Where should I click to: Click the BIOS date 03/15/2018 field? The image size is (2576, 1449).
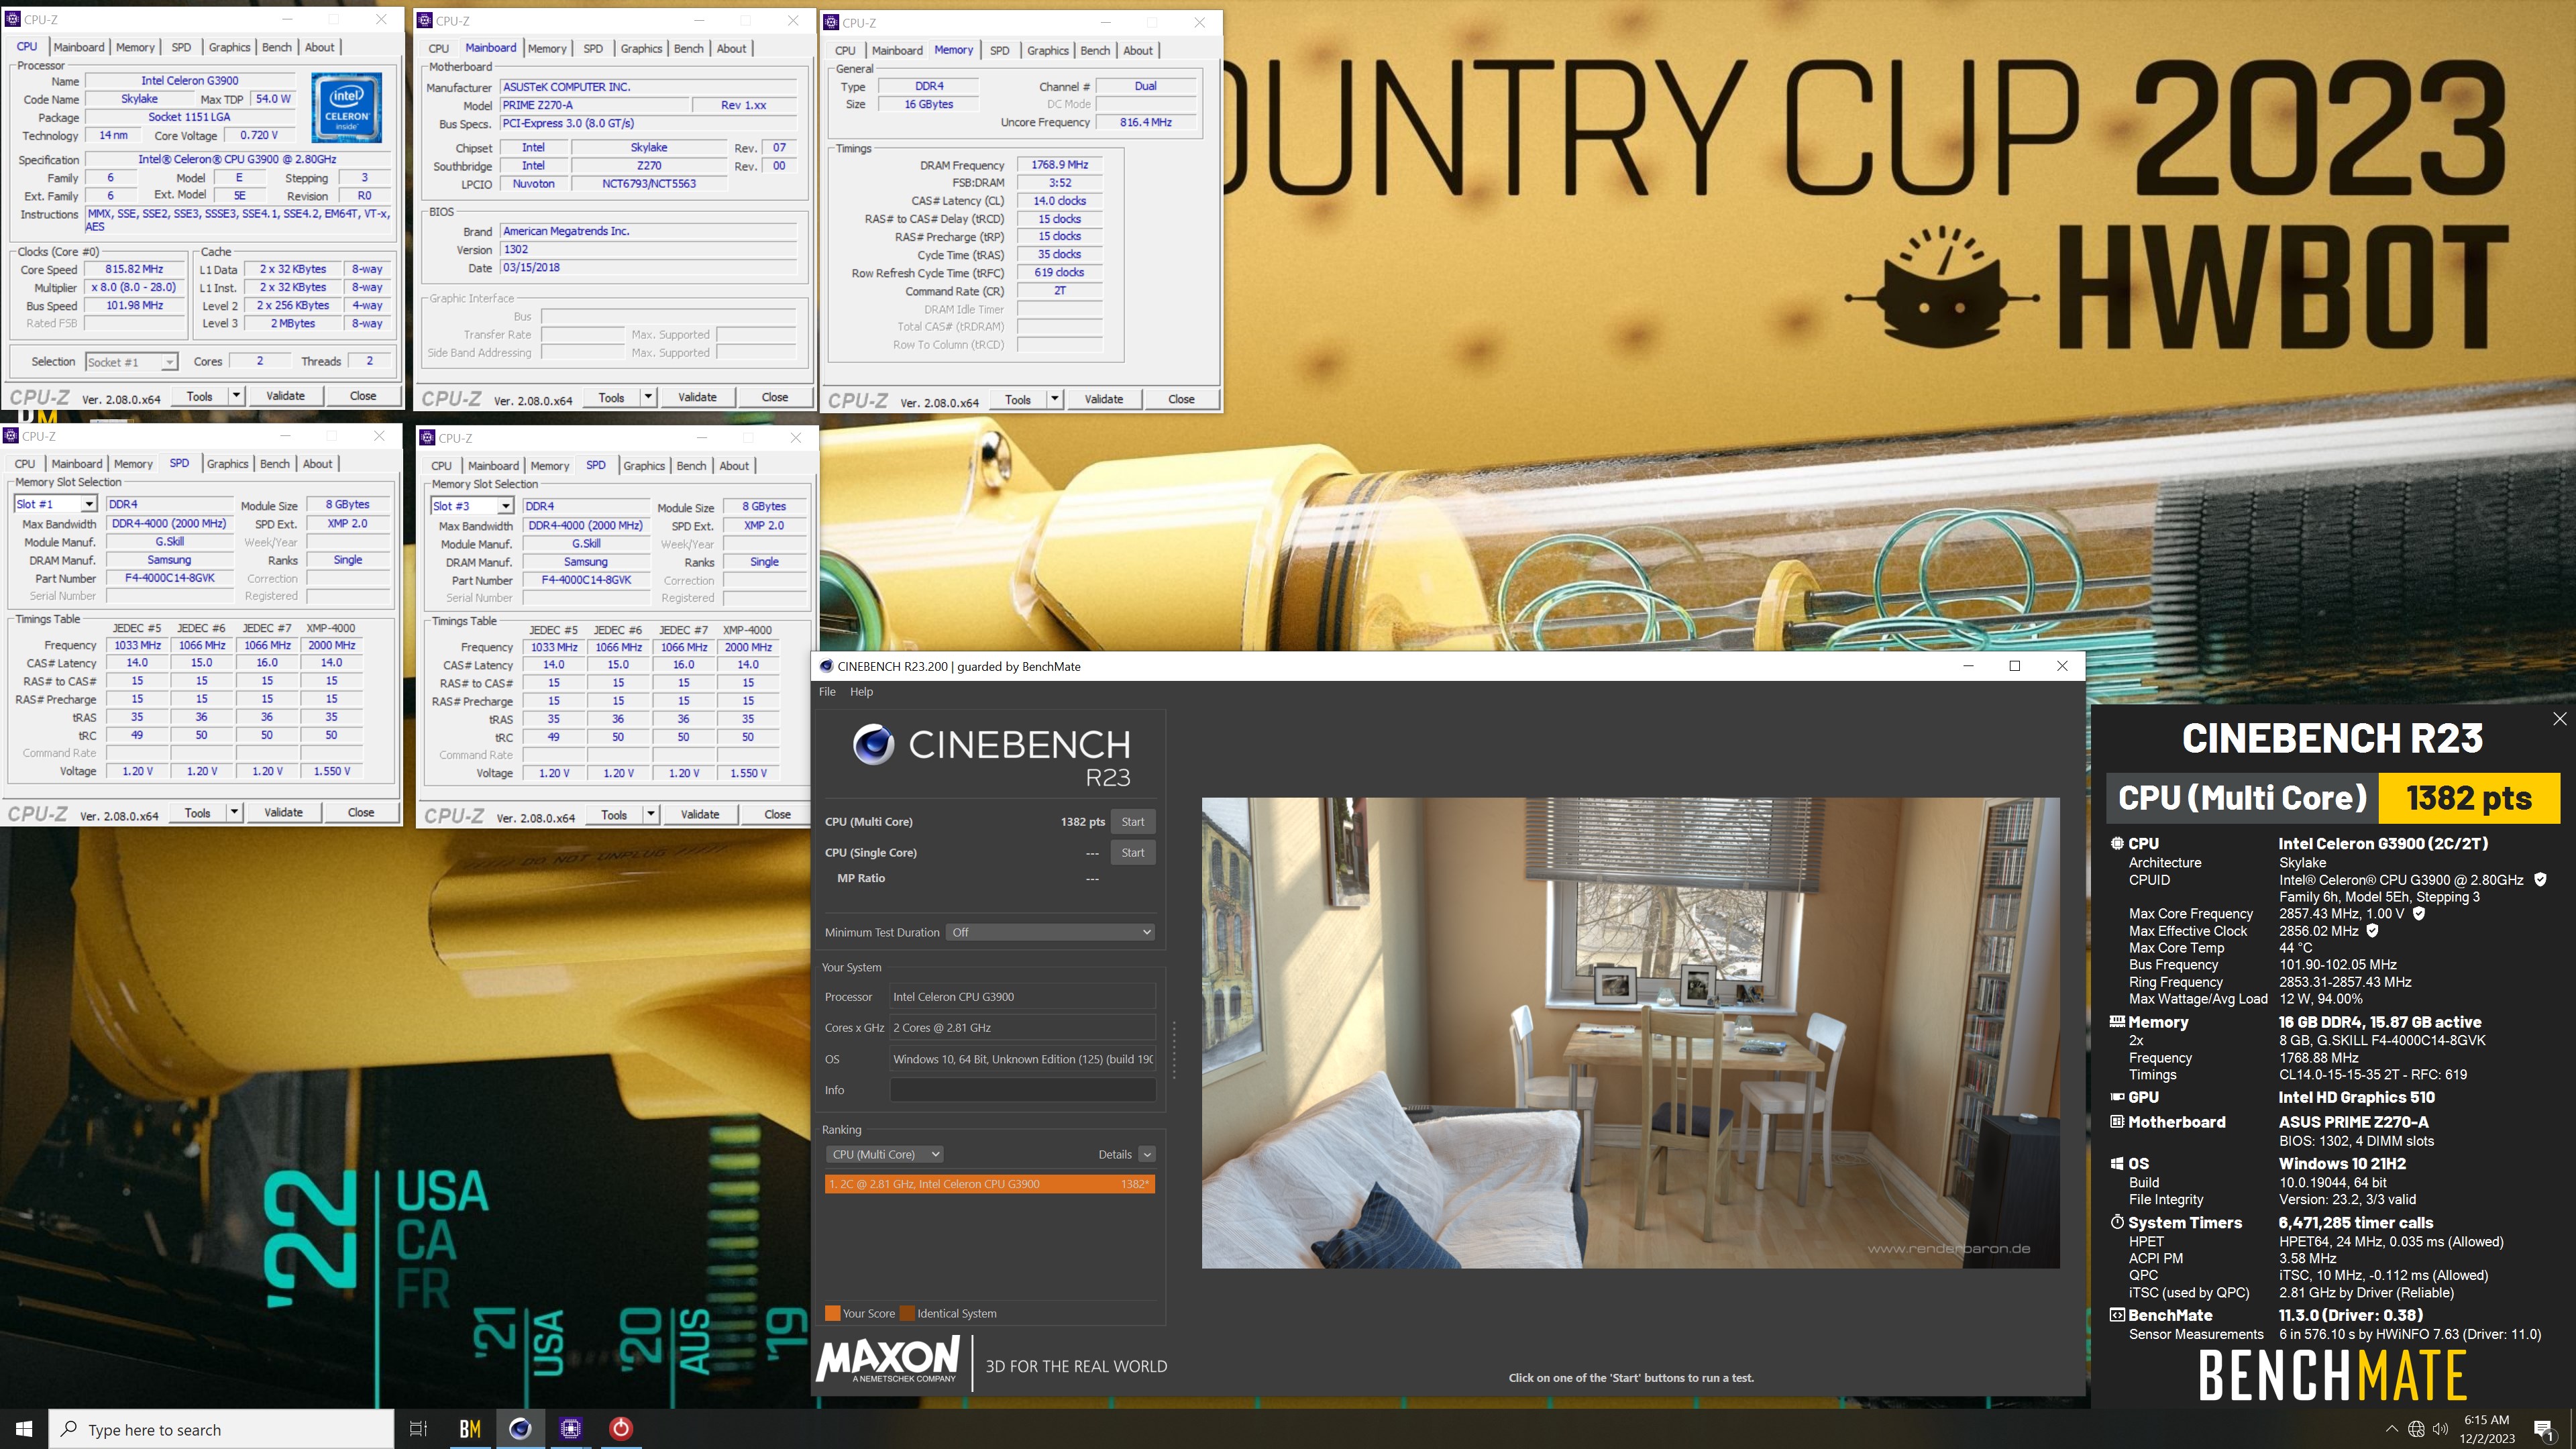tap(648, 268)
